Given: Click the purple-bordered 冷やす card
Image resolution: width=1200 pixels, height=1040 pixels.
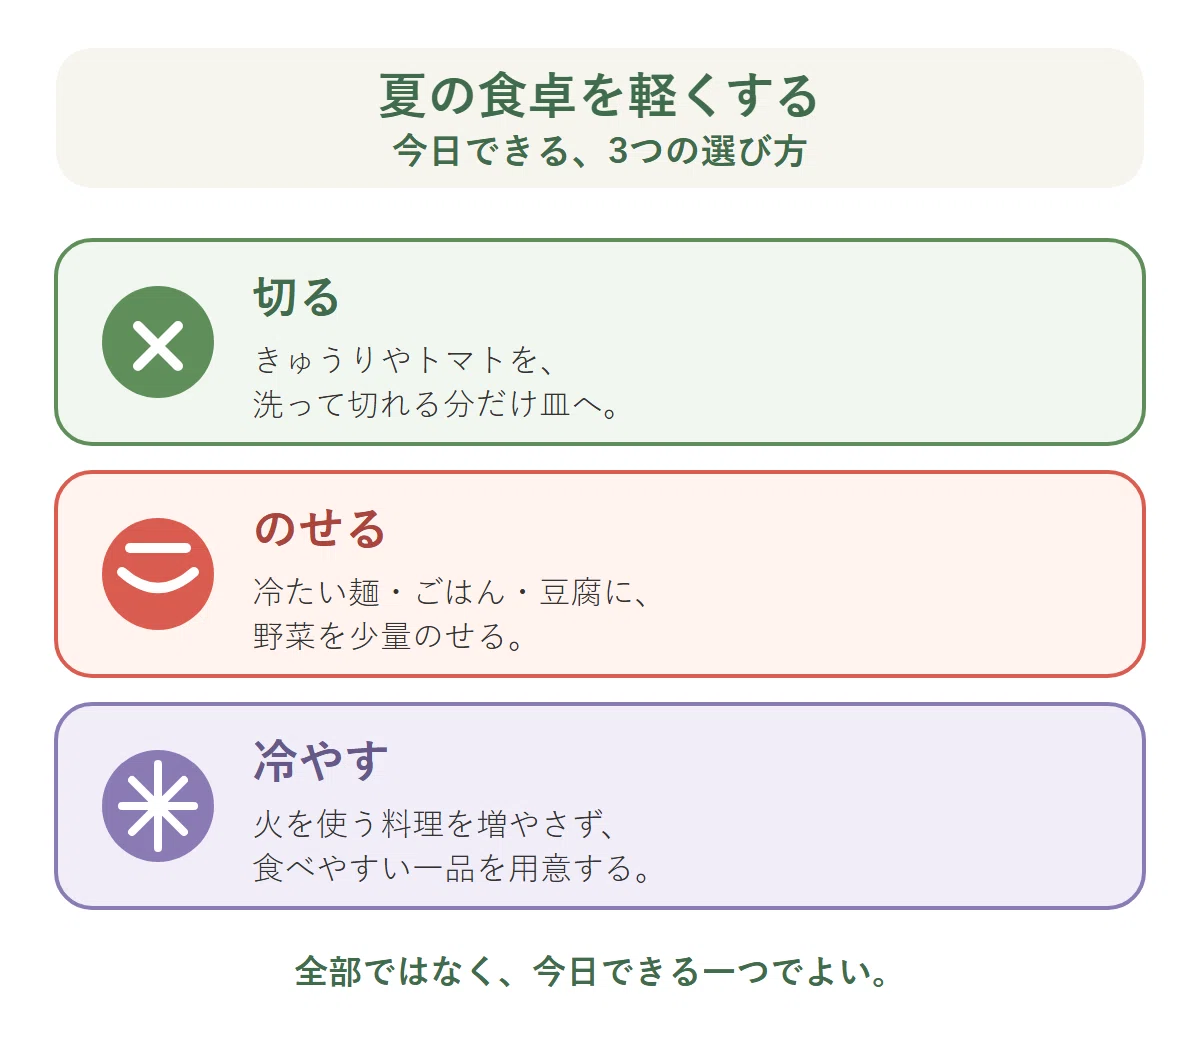Looking at the screenshot, I should pos(600,806).
